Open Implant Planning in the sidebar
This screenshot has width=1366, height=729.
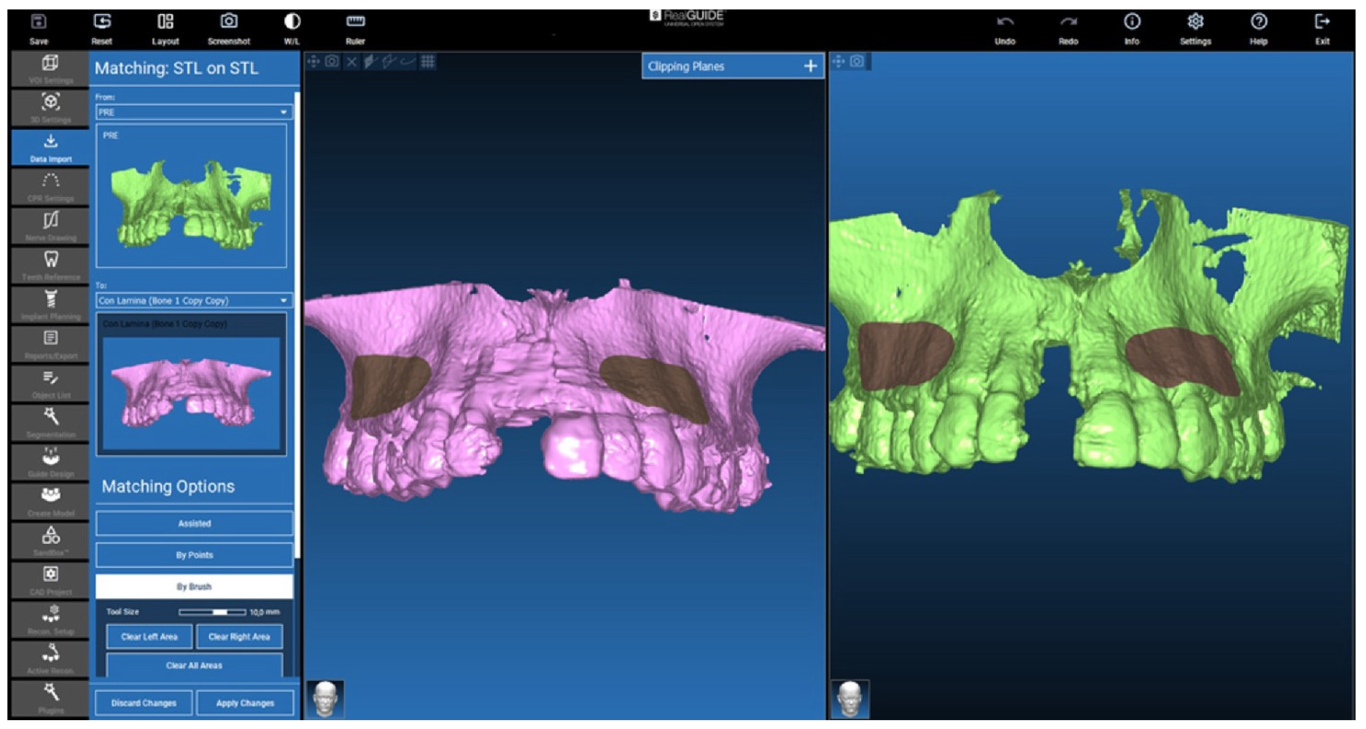(50, 305)
